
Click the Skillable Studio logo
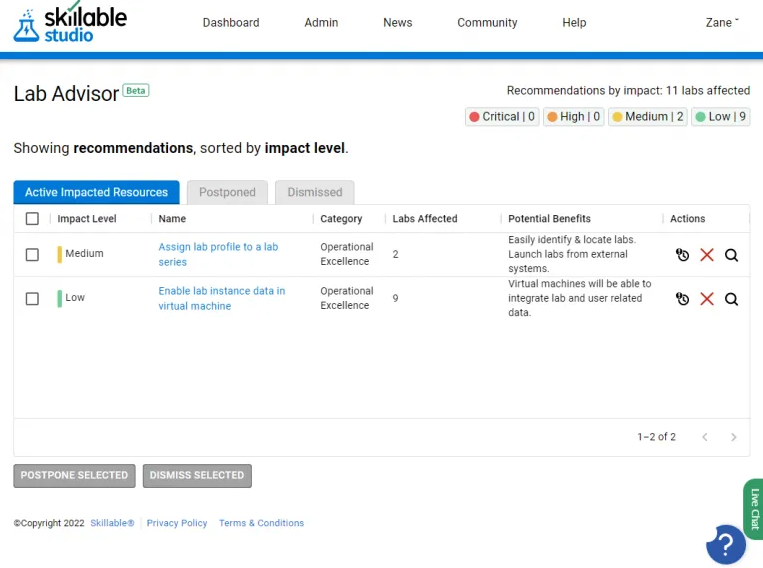coord(70,23)
